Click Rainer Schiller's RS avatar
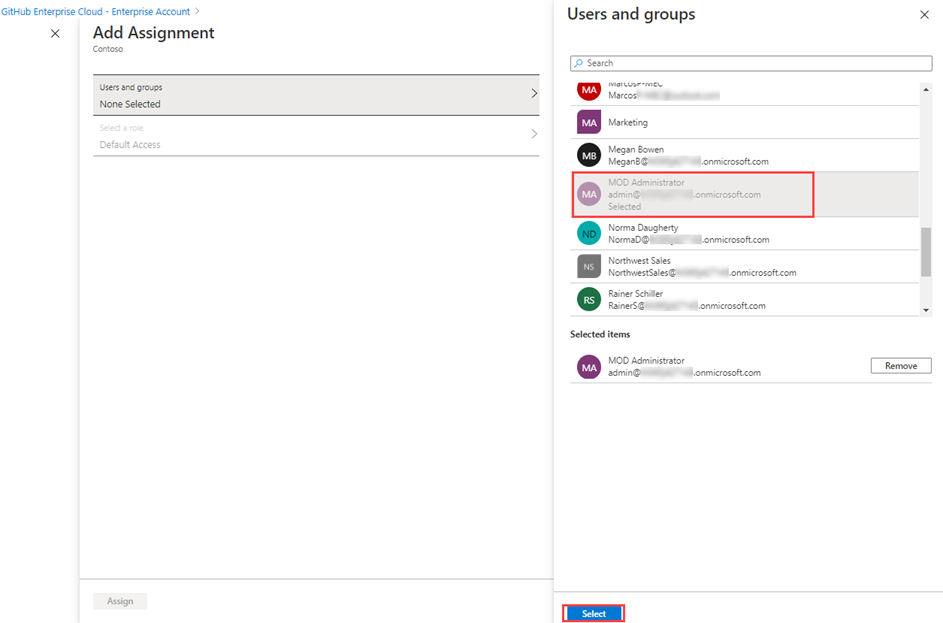This screenshot has height=623, width=943. point(588,299)
